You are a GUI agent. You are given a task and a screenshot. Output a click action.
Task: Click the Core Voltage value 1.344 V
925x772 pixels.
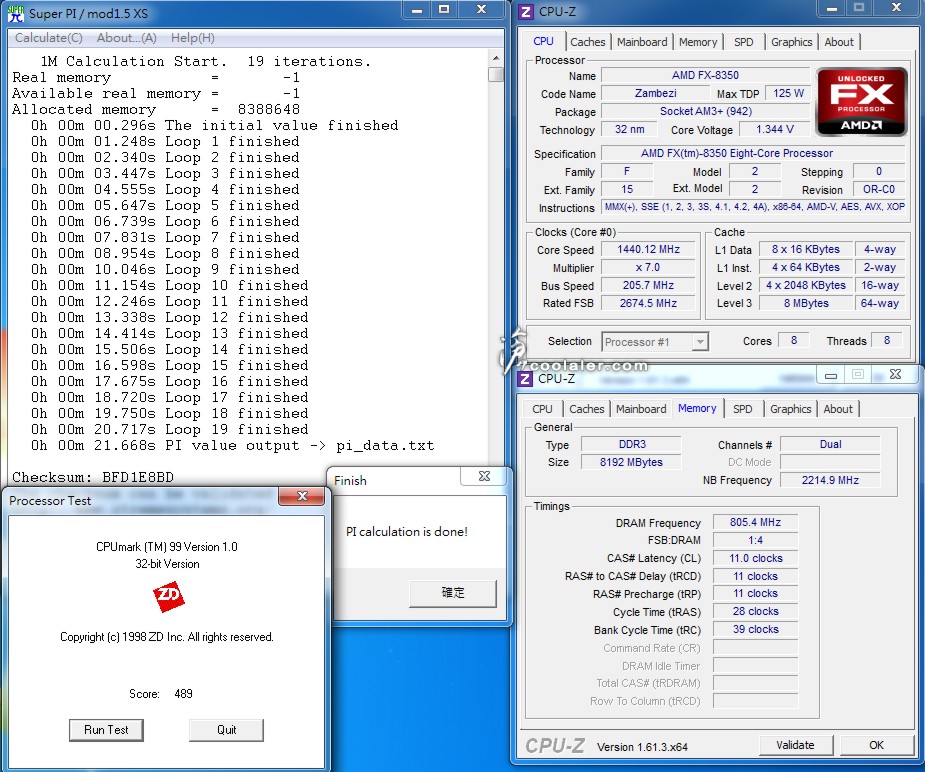[775, 129]
